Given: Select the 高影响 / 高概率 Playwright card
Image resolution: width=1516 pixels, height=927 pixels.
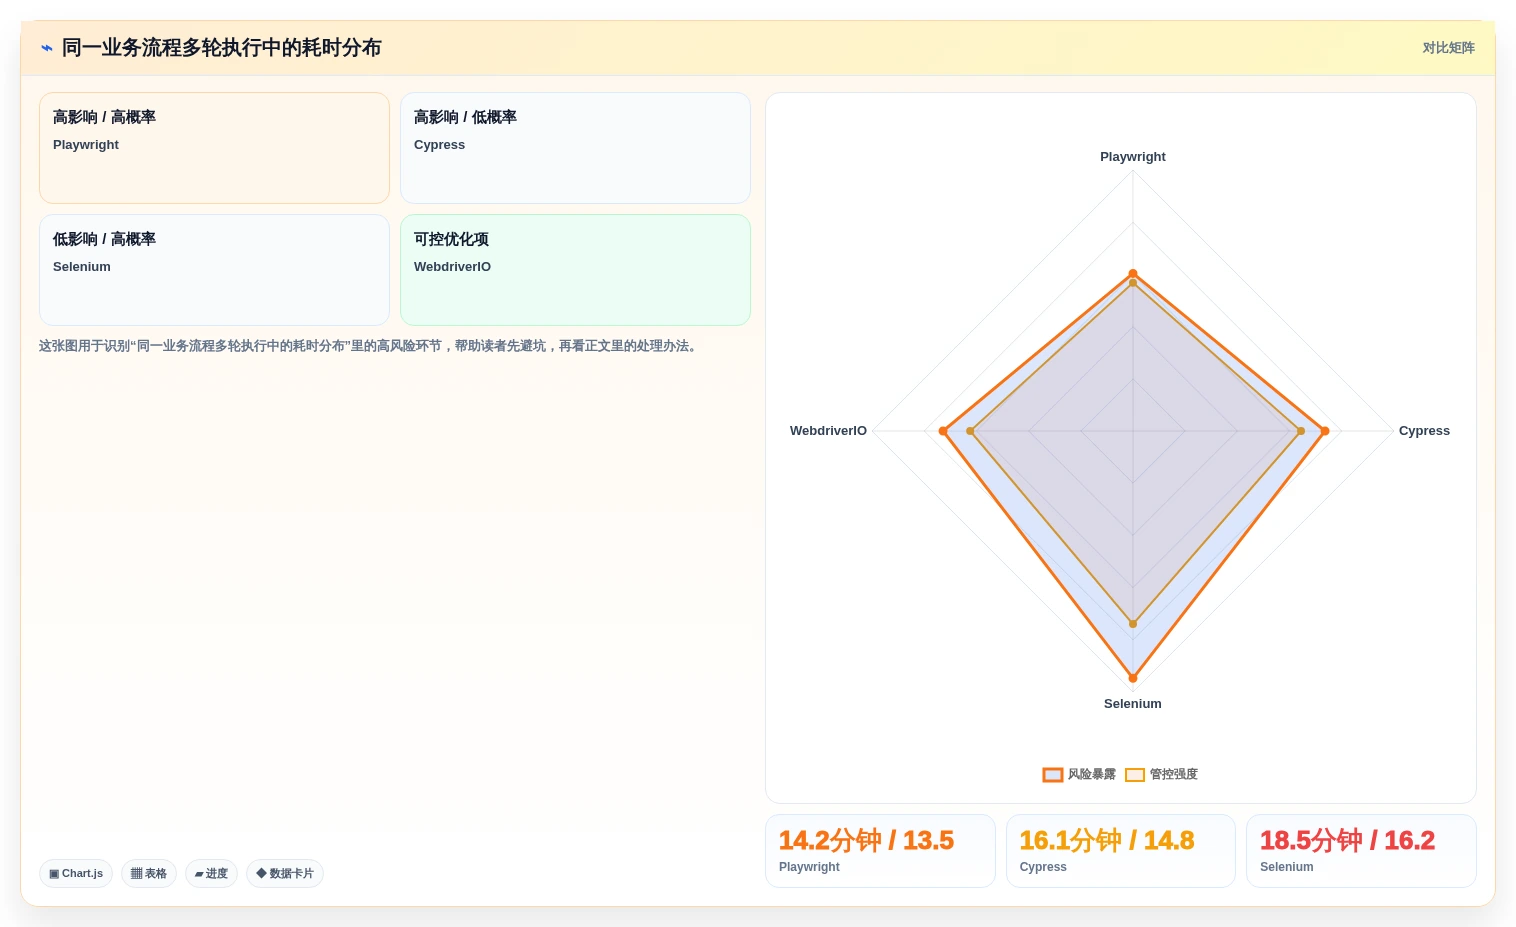Looking at the screenshot, I should (214, 148).
